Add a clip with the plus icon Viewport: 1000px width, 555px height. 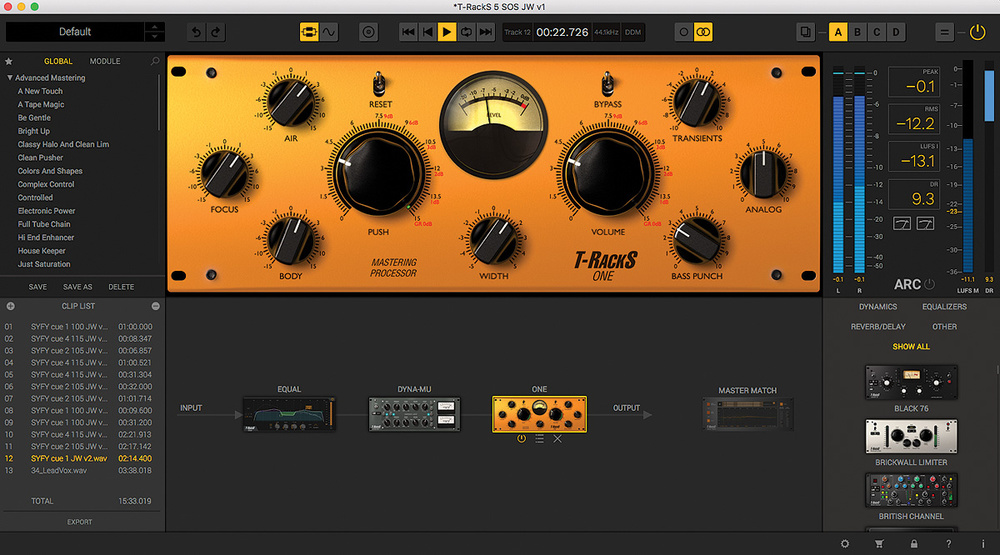tap(10, 306)
